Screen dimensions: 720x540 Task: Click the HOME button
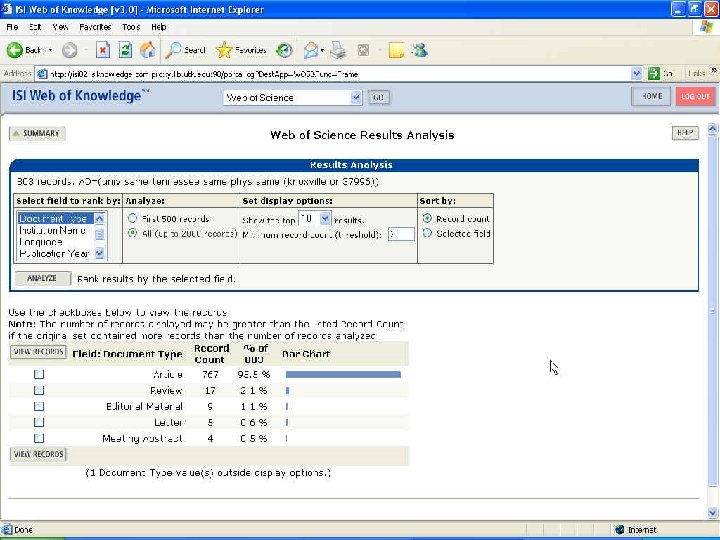pos(651,96)
